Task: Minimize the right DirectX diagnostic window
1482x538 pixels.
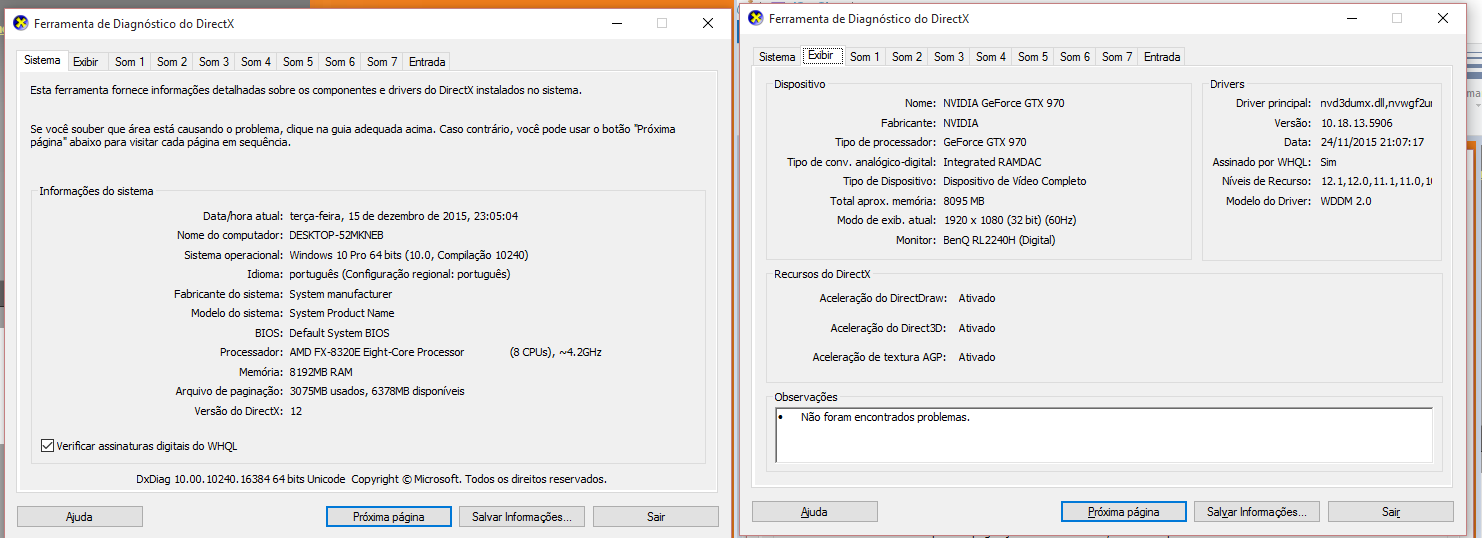Action: (x=1351, y=18)
